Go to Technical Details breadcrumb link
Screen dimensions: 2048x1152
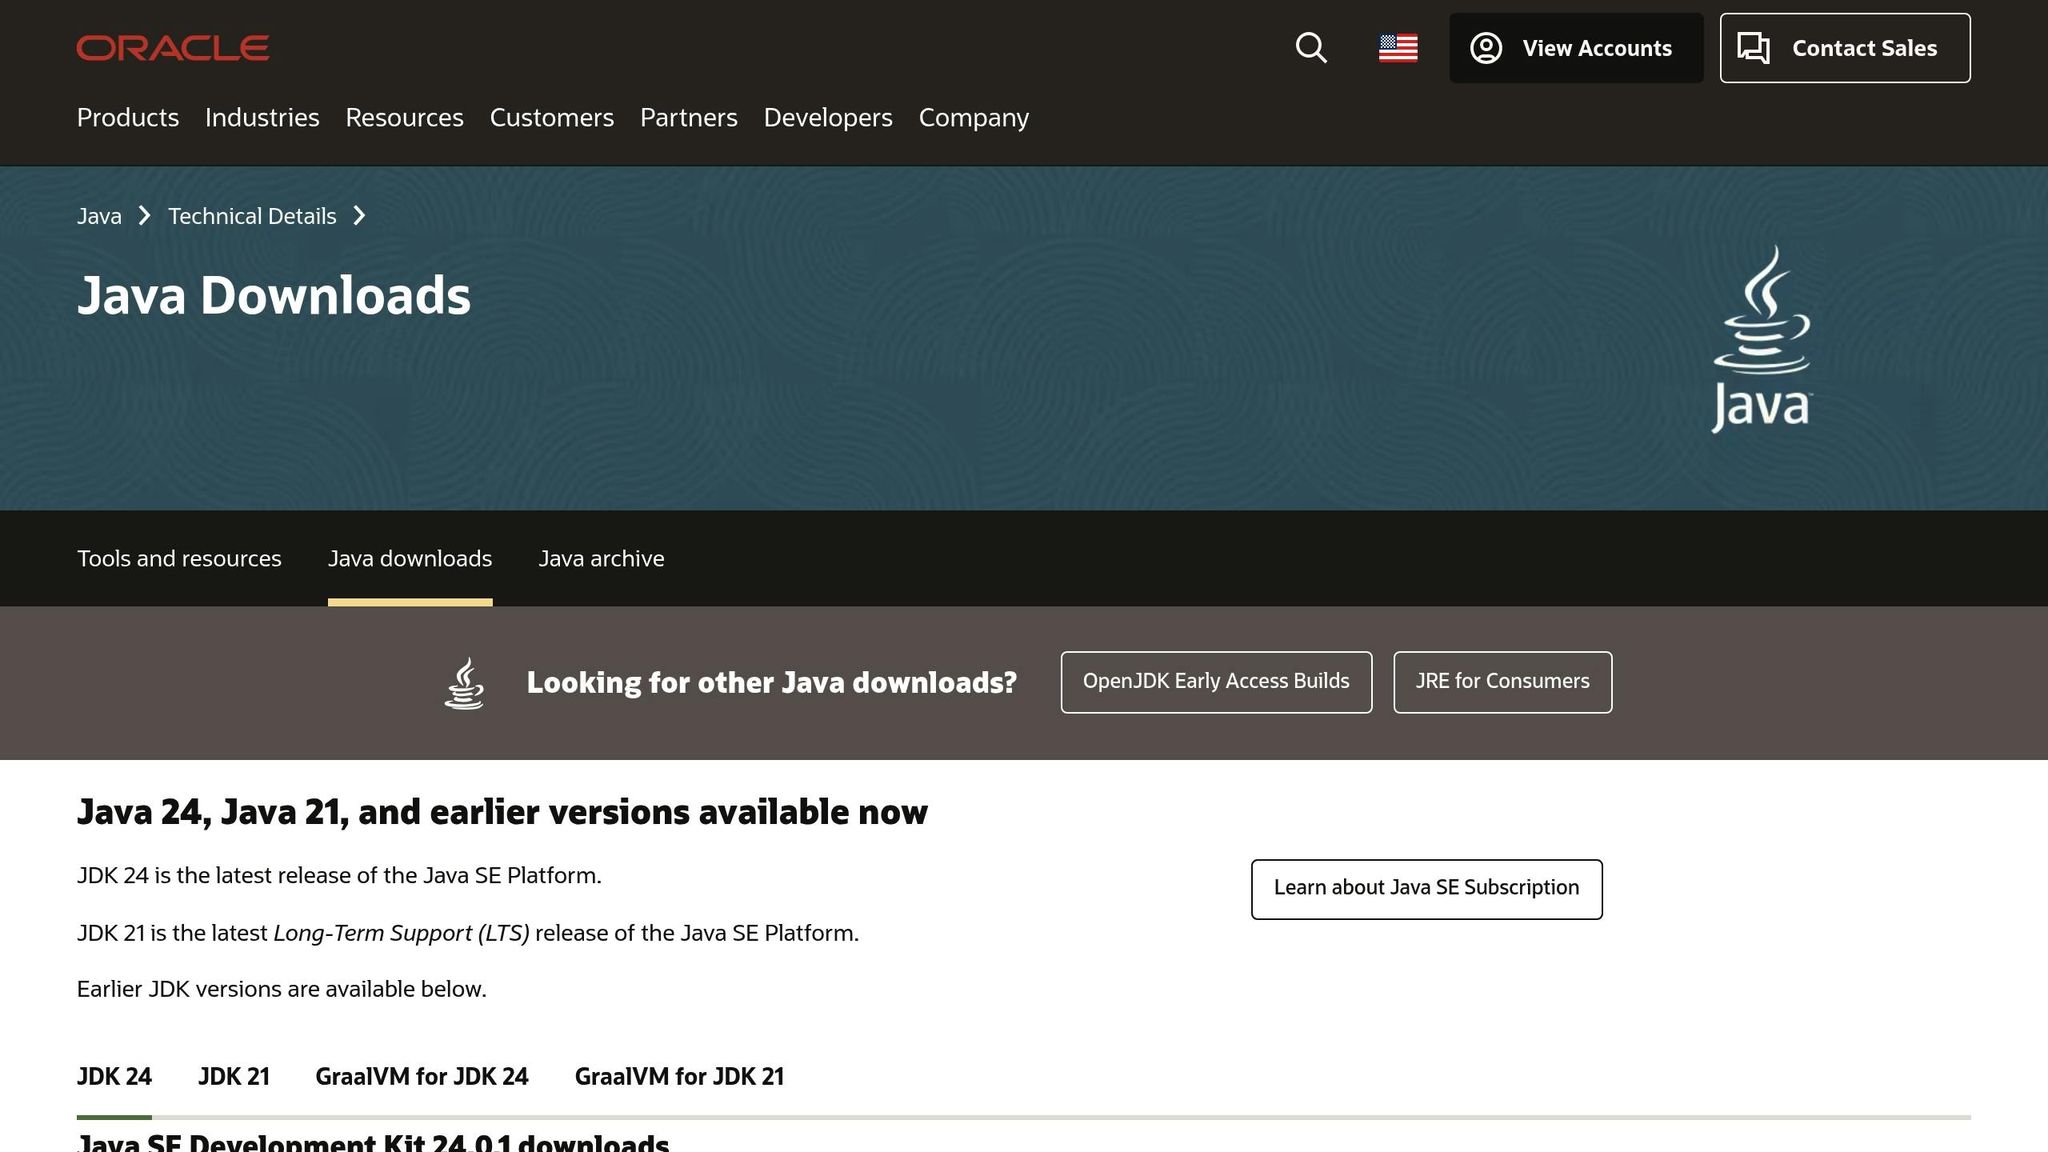pyautogui.click(x=252, y=216)
